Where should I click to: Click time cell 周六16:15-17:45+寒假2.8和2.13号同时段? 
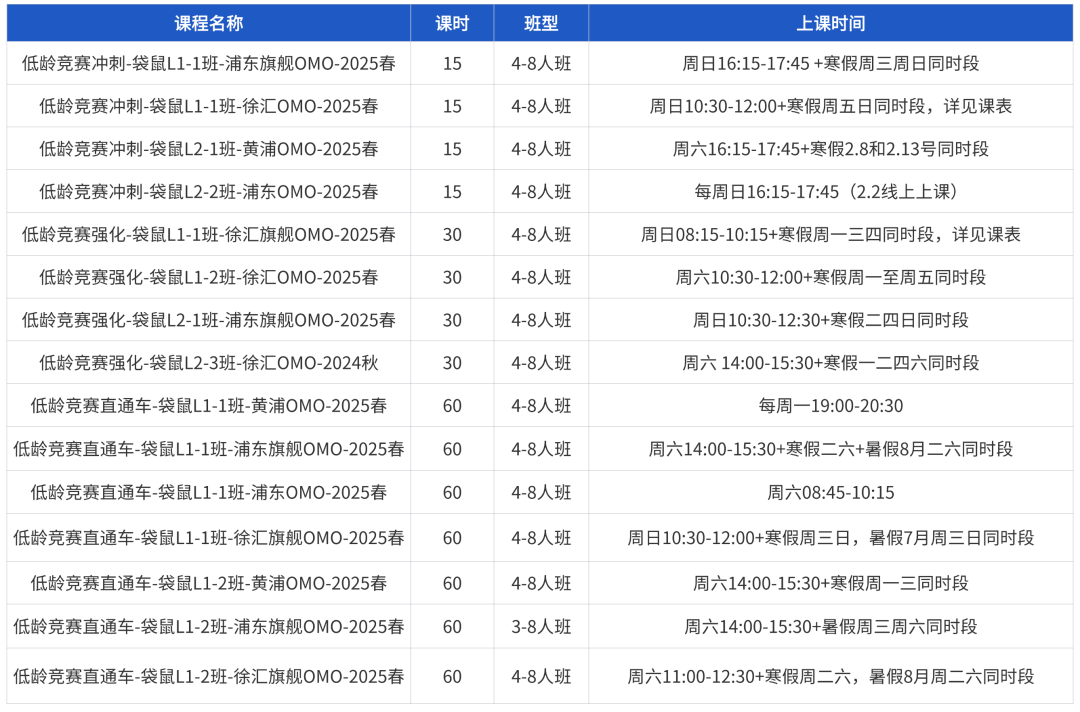point(831,149)
